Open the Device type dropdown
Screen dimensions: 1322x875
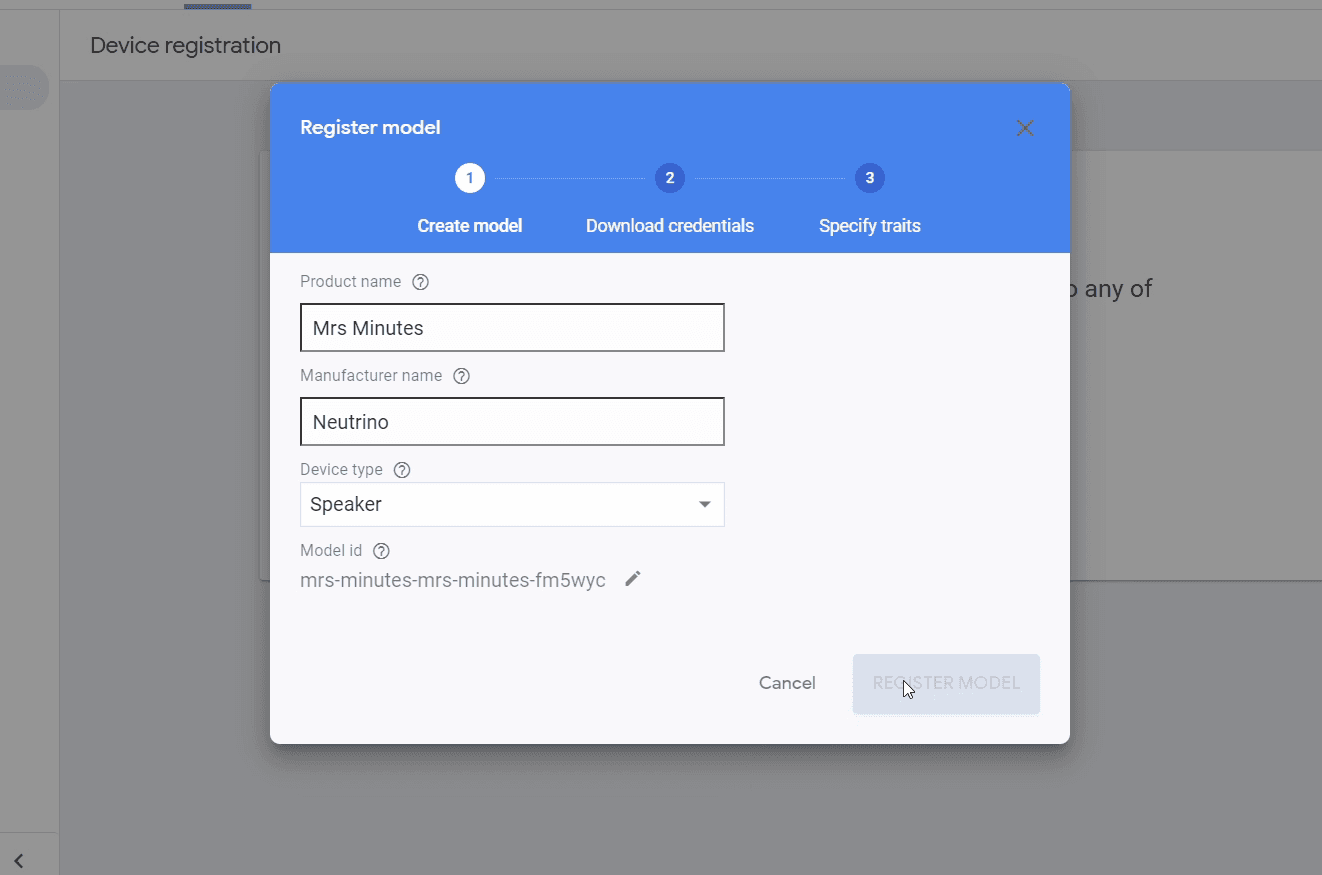click(704, 504)
